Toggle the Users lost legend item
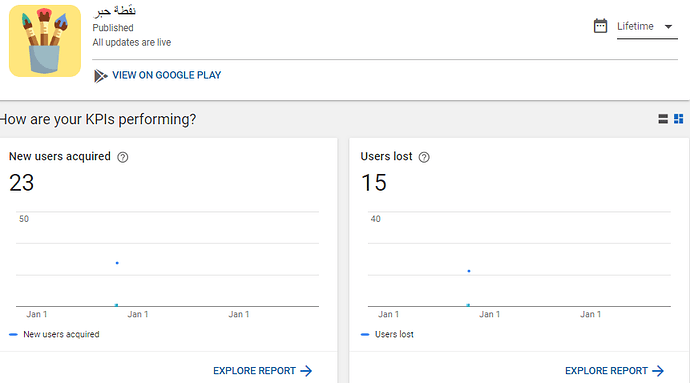690x383 pixels. pyautogui.click(x=387, y=335)
